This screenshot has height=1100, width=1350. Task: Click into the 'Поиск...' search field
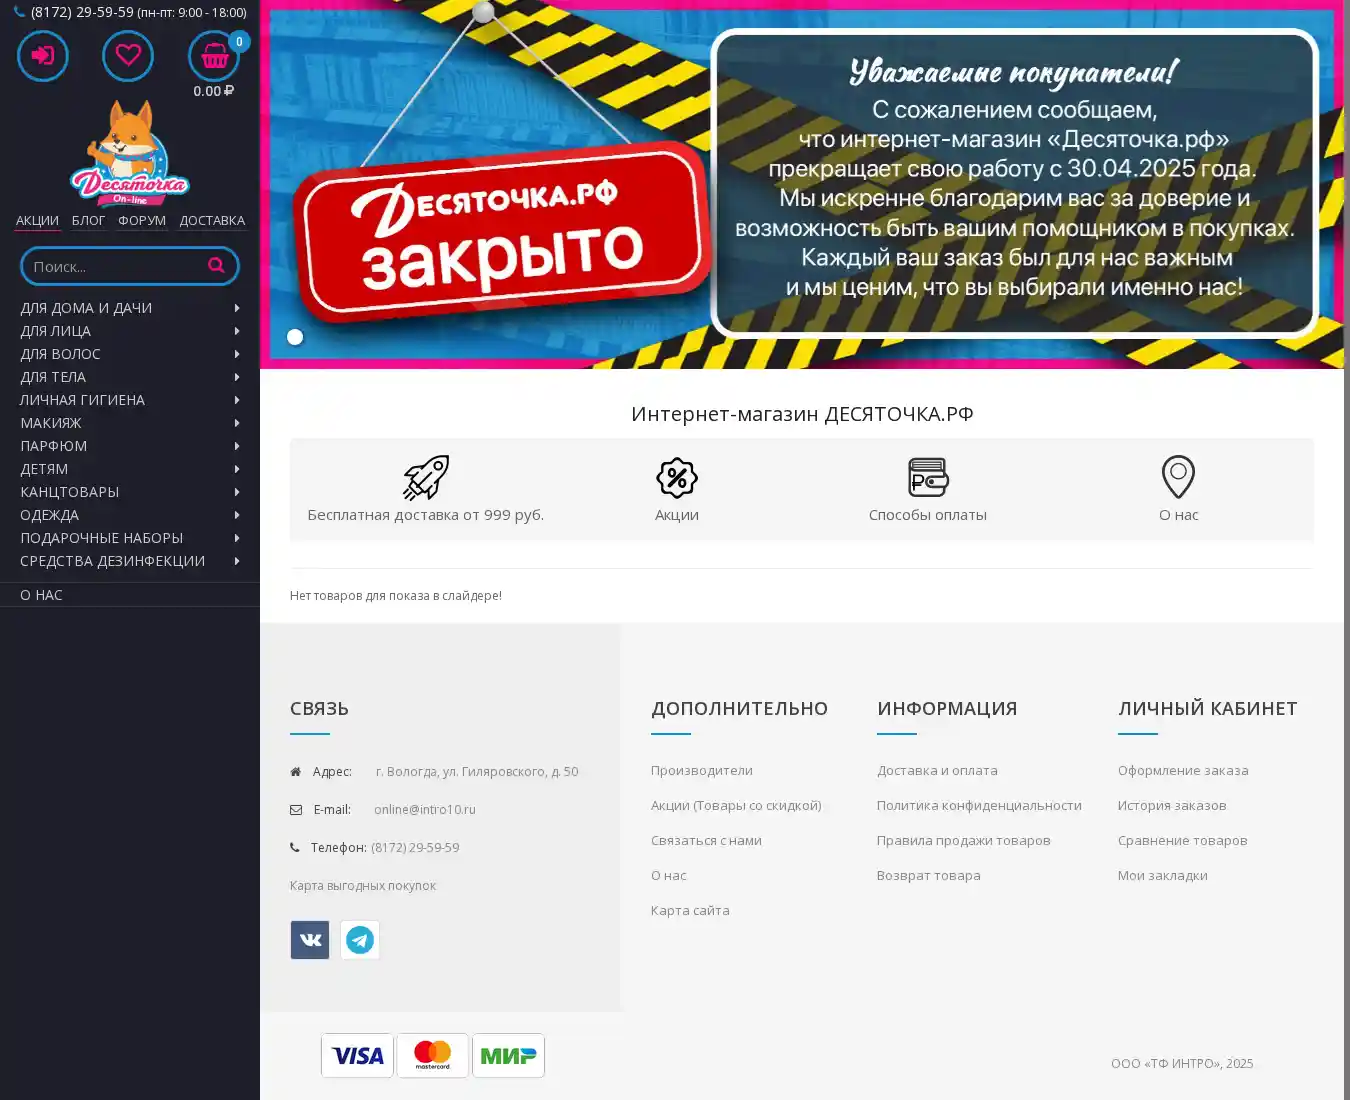point(112,266)
